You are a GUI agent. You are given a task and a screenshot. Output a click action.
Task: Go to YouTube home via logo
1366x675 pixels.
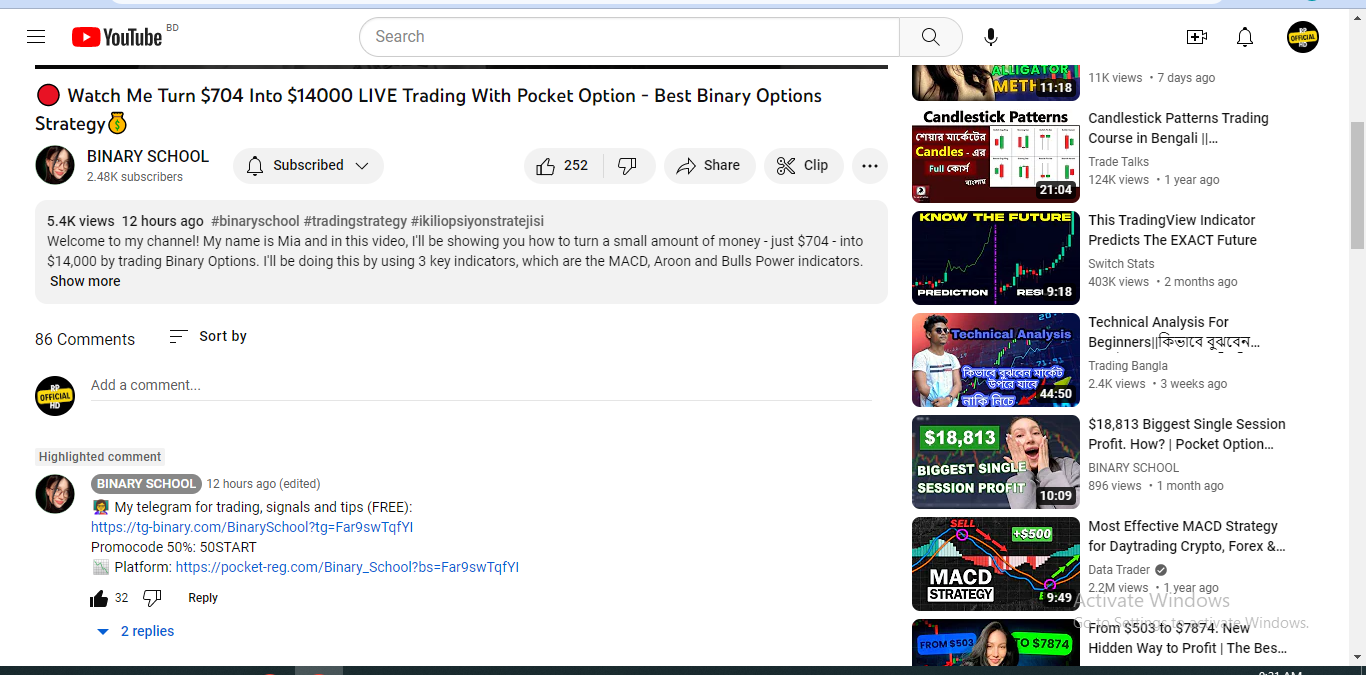click(117, 37)
